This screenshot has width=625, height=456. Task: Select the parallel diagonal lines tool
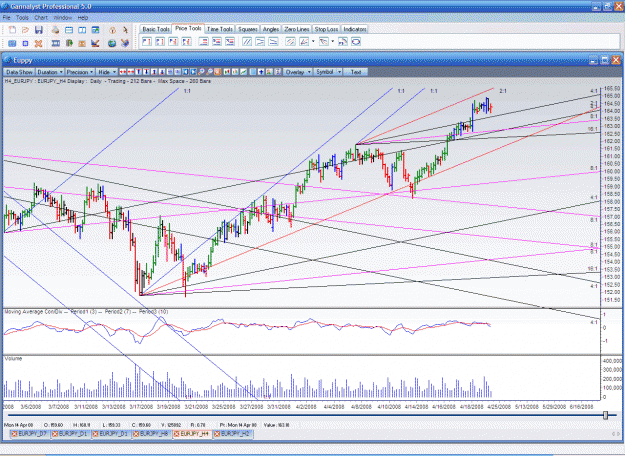pyautogui.click(x=247, y=41)
